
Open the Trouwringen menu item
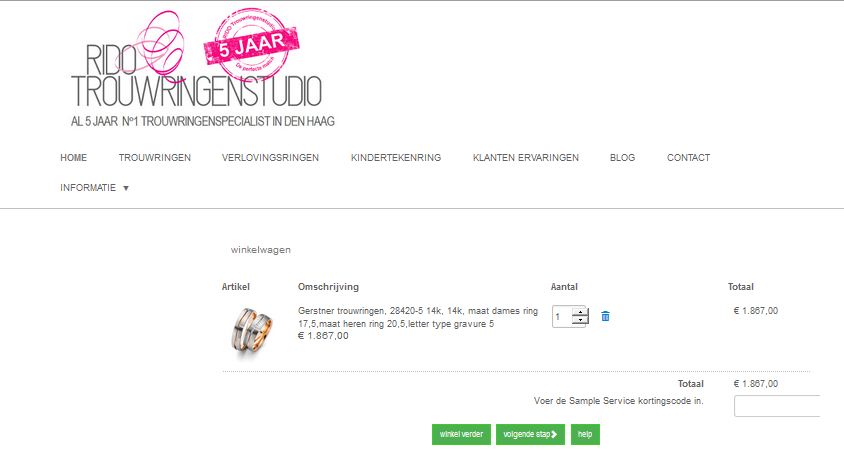pyautogui.click(x=154, y=158)
